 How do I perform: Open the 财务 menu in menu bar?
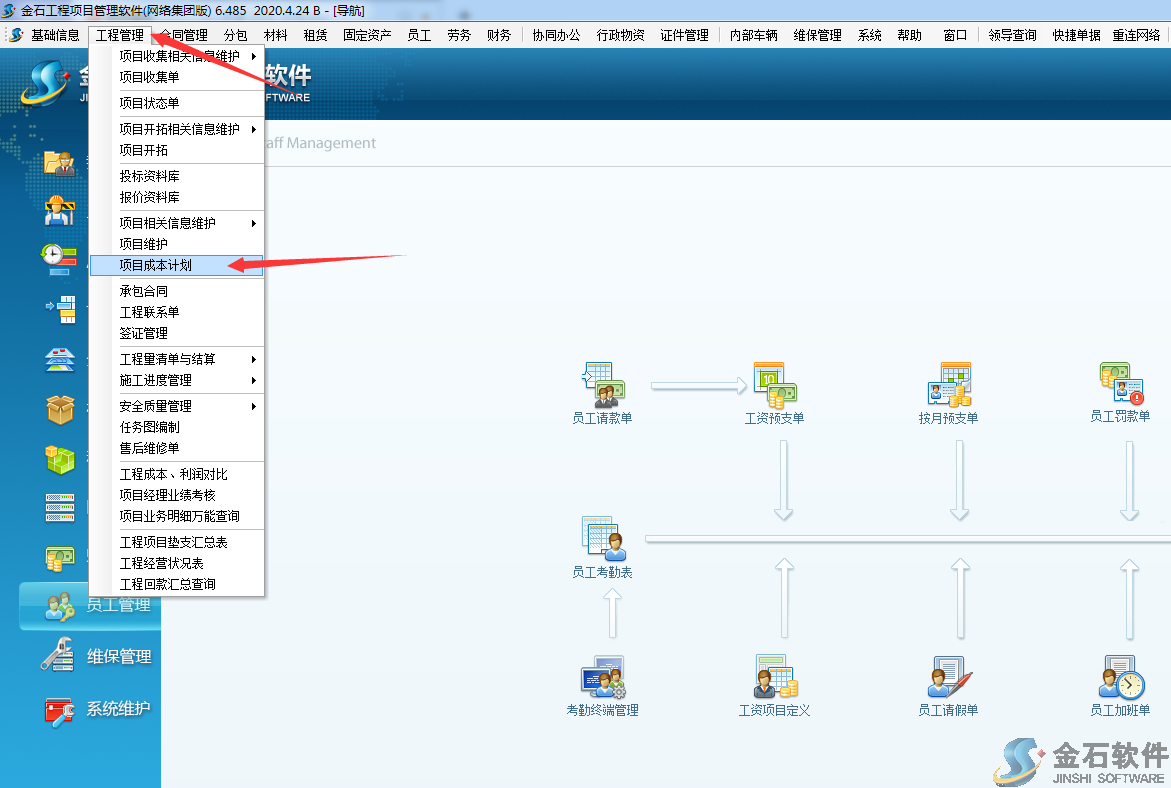pos(499,35)
